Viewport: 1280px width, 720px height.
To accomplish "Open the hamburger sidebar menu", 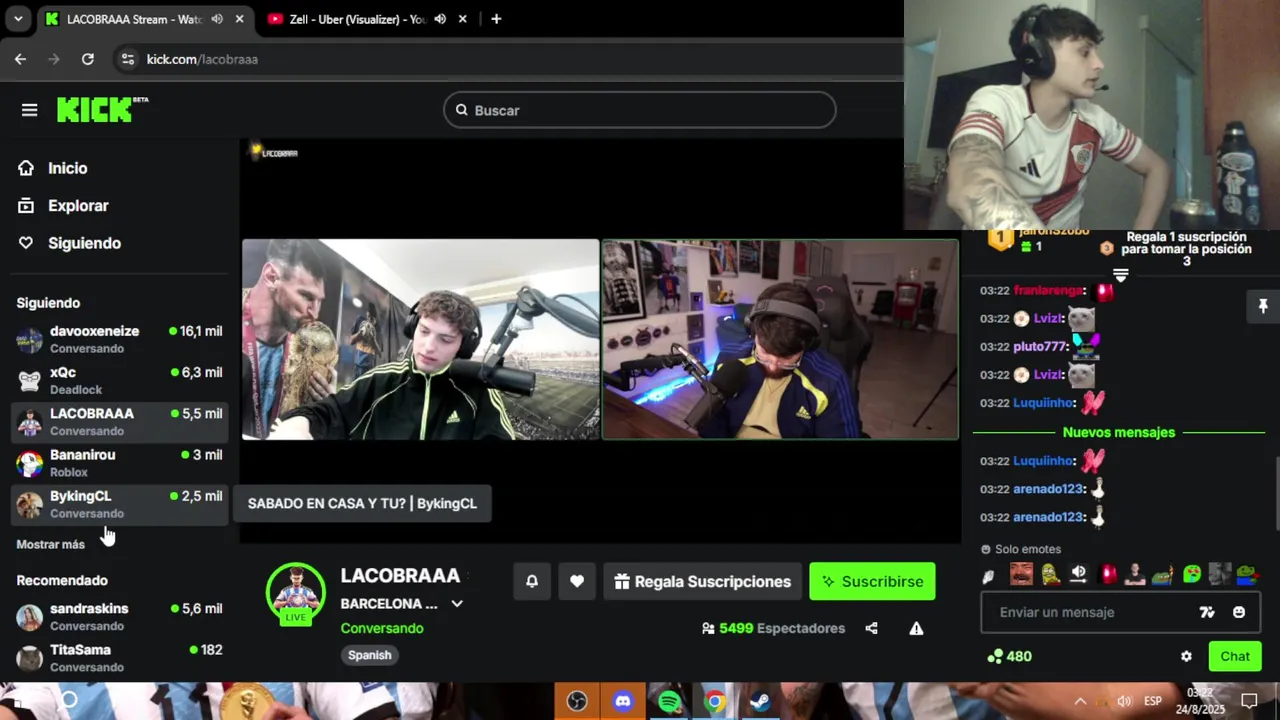I will pyautogui.click(x=29, y=110).
